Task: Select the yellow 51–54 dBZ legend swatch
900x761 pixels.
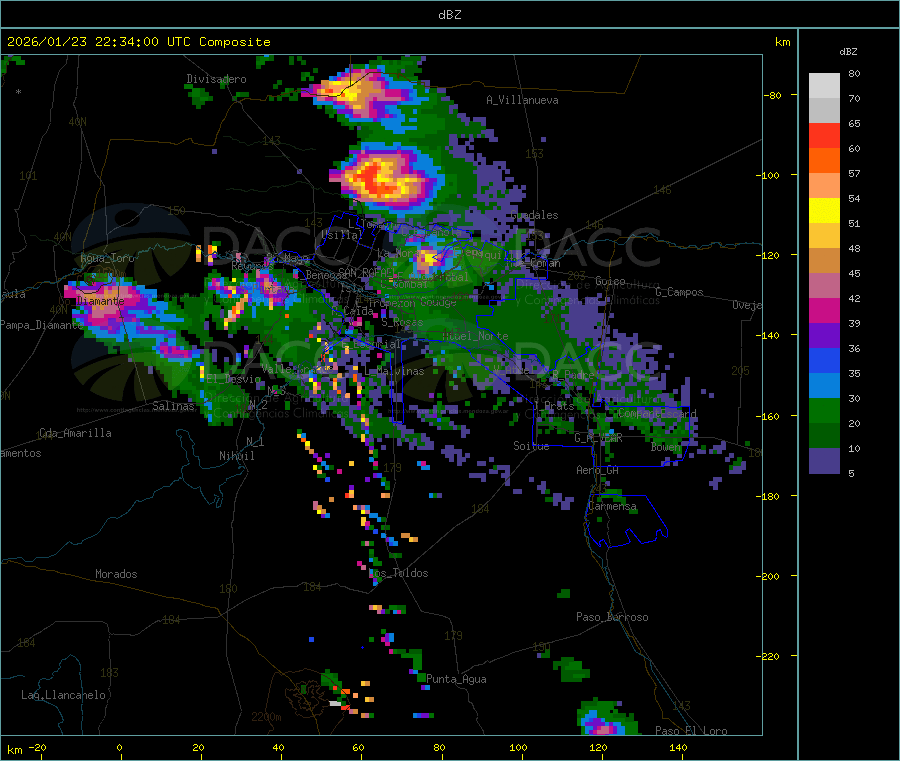Action: (x=824, y=211)
